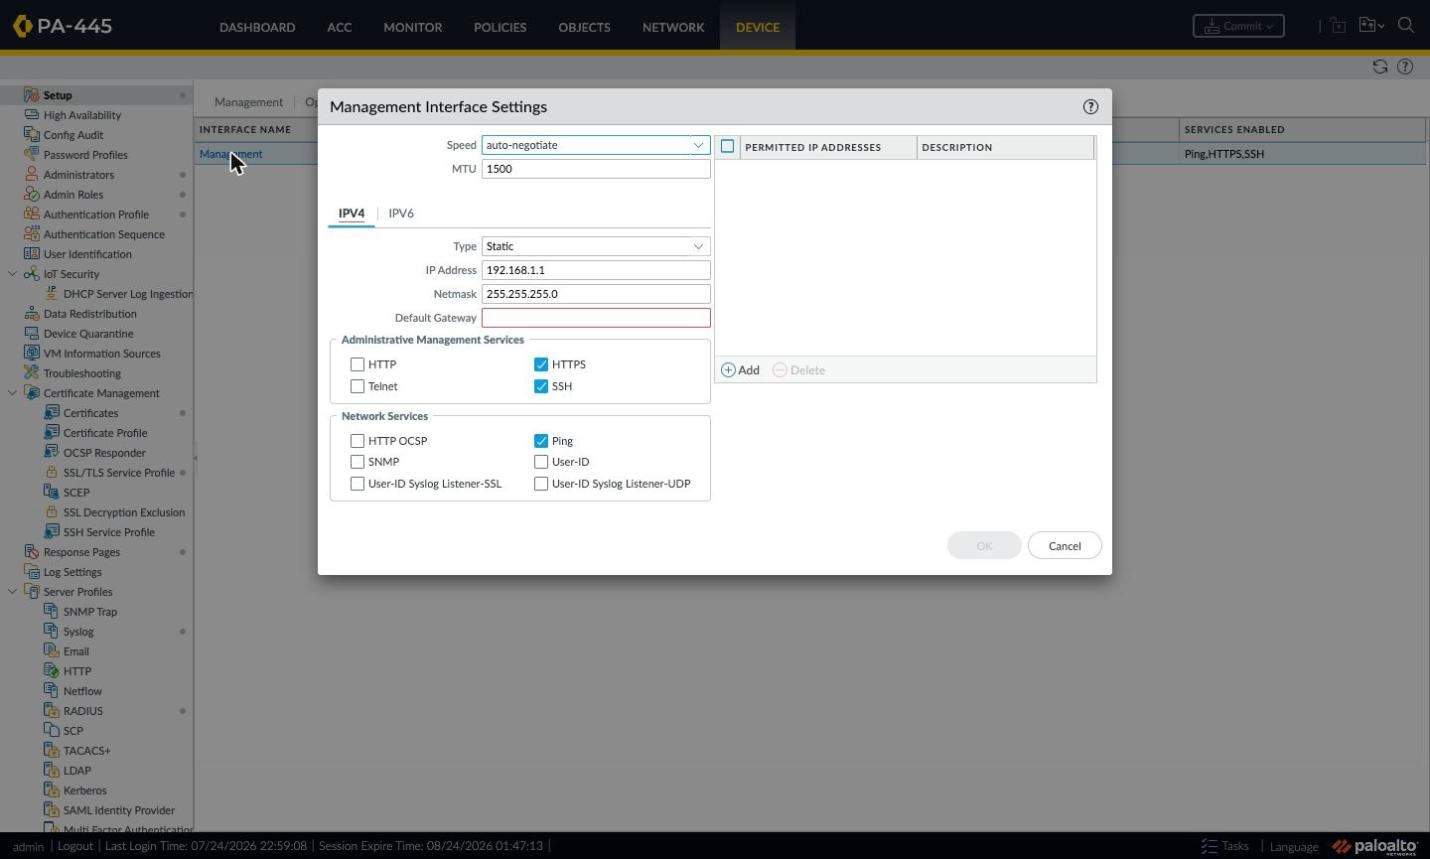Screen dimensions: 1430x859
Task: Click the IP Address field showing 192.168.1.1
Action: (596, 270)
